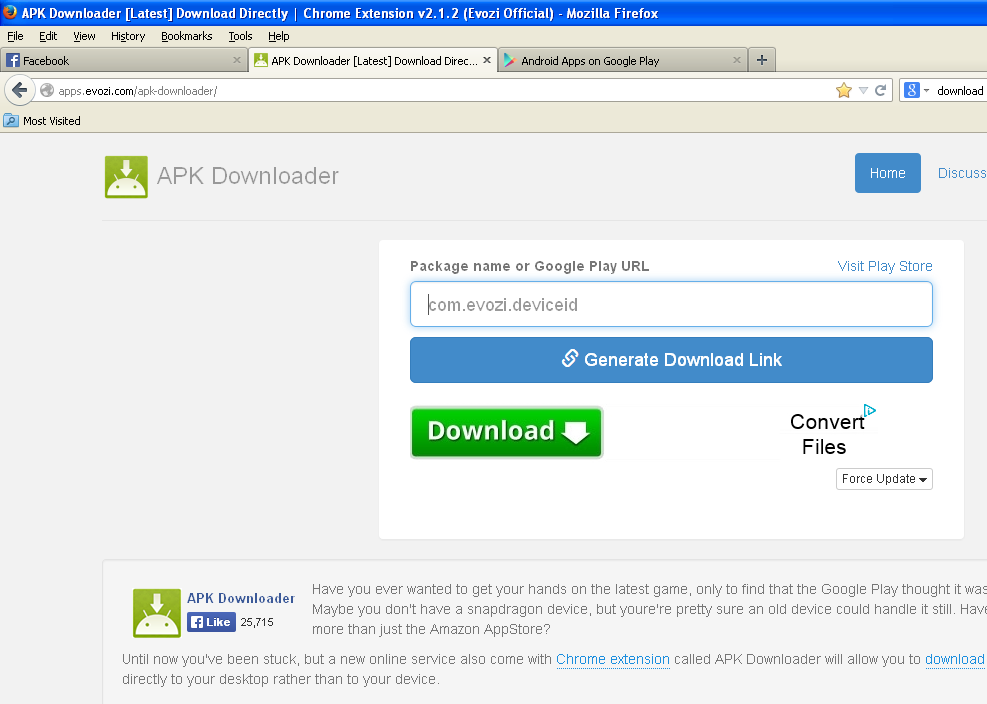Click the 25,715 likes count

coord(257,622)
